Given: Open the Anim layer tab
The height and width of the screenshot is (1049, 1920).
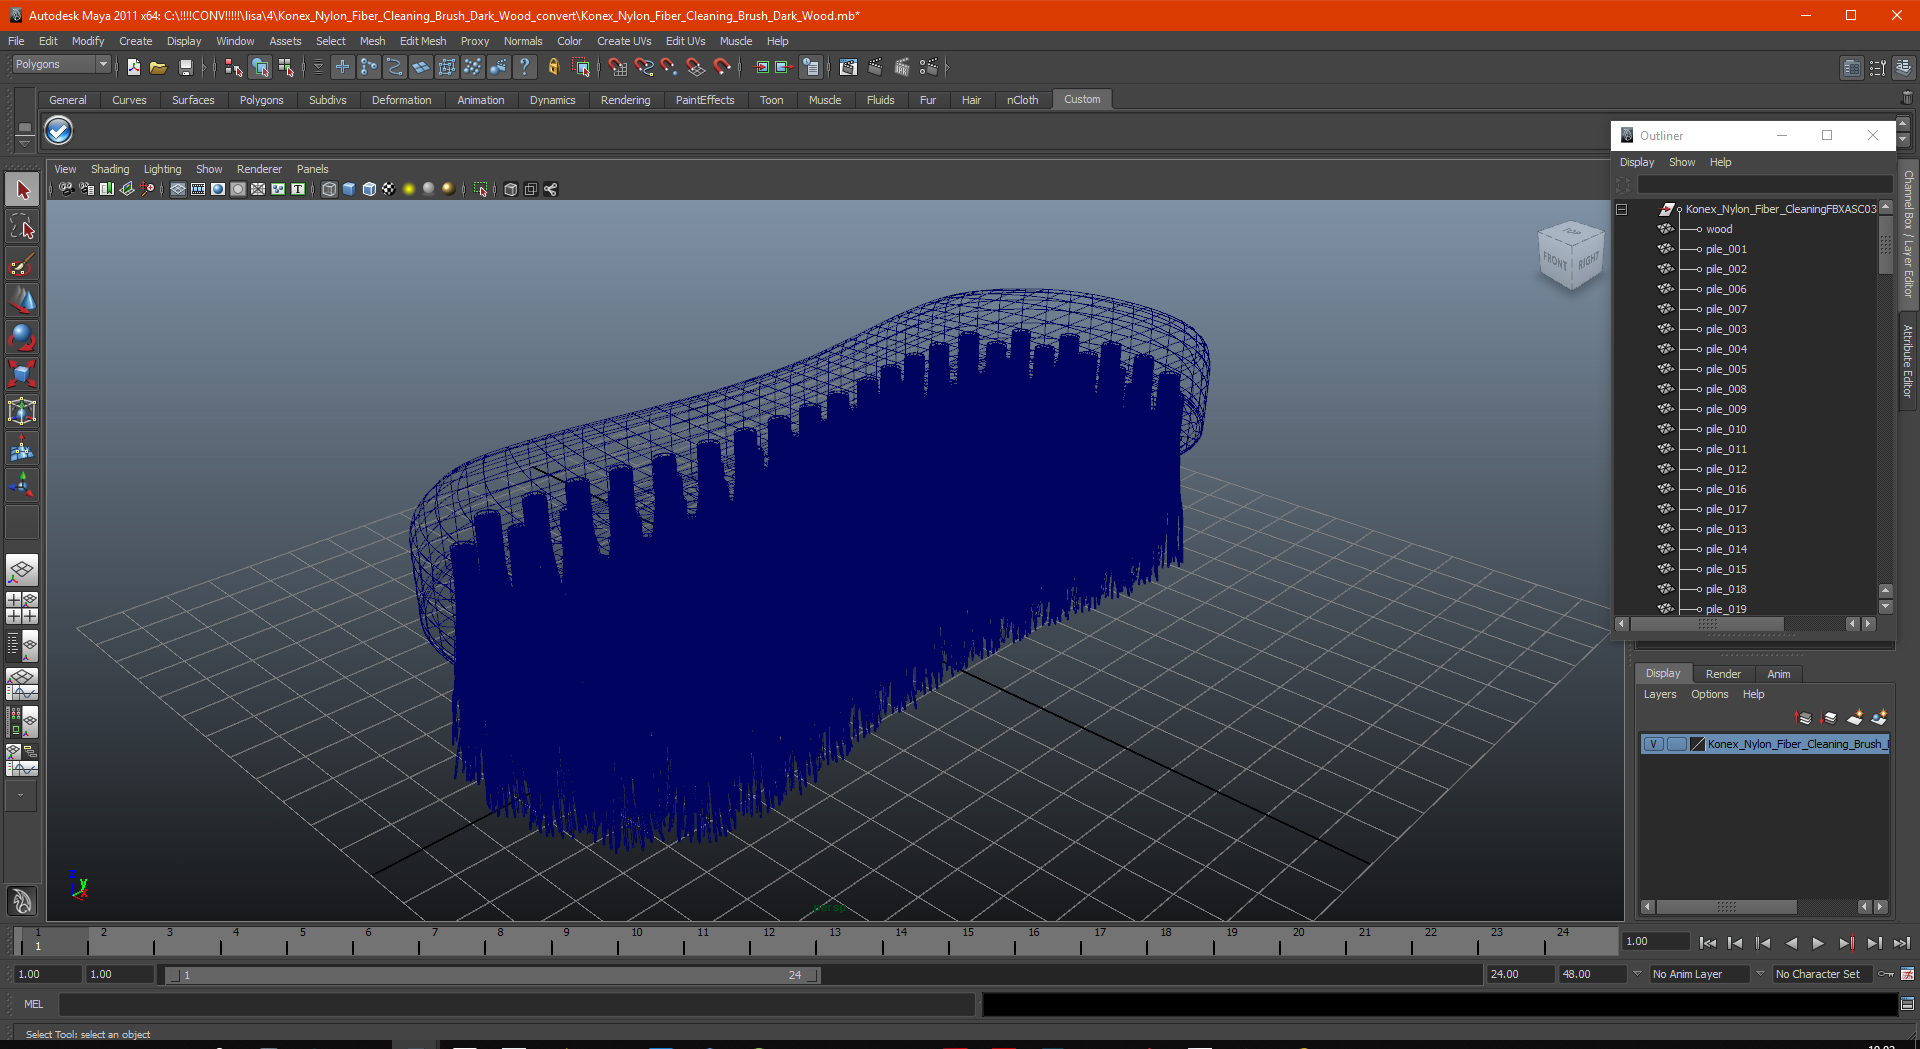Looking at the screenshot, I should click(1779, 674).
